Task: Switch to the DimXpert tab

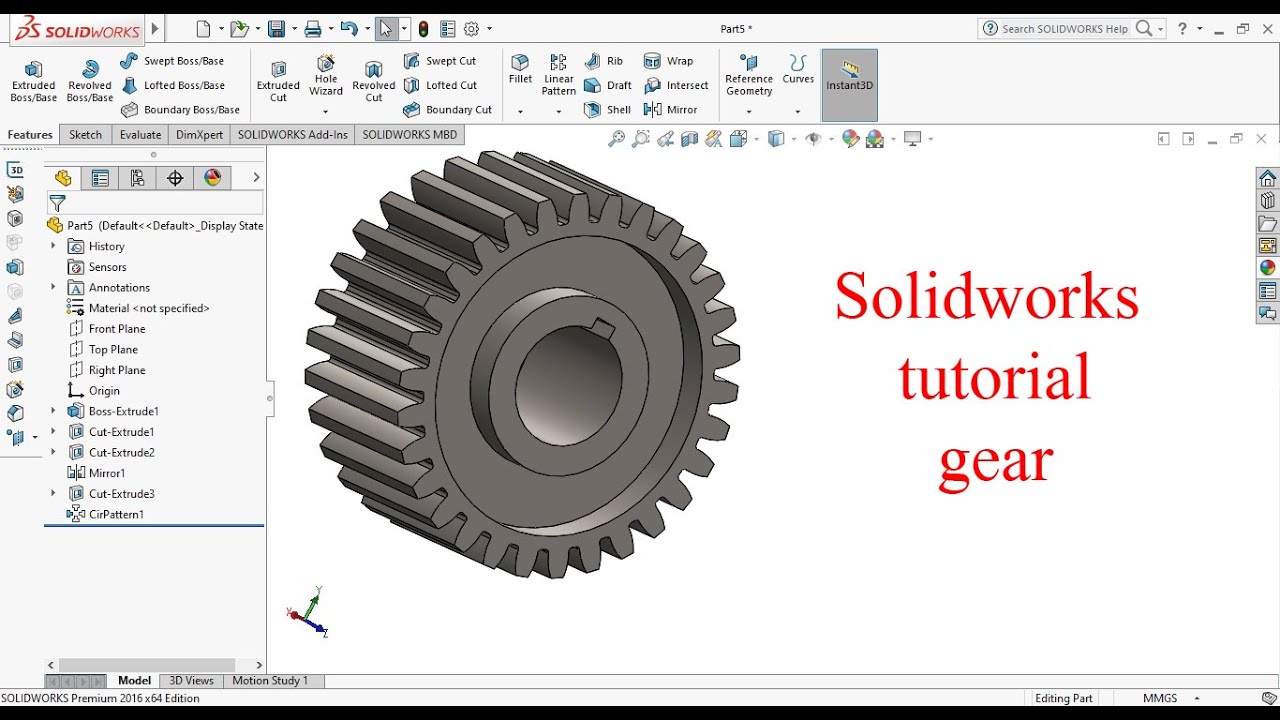Action: 199,135
